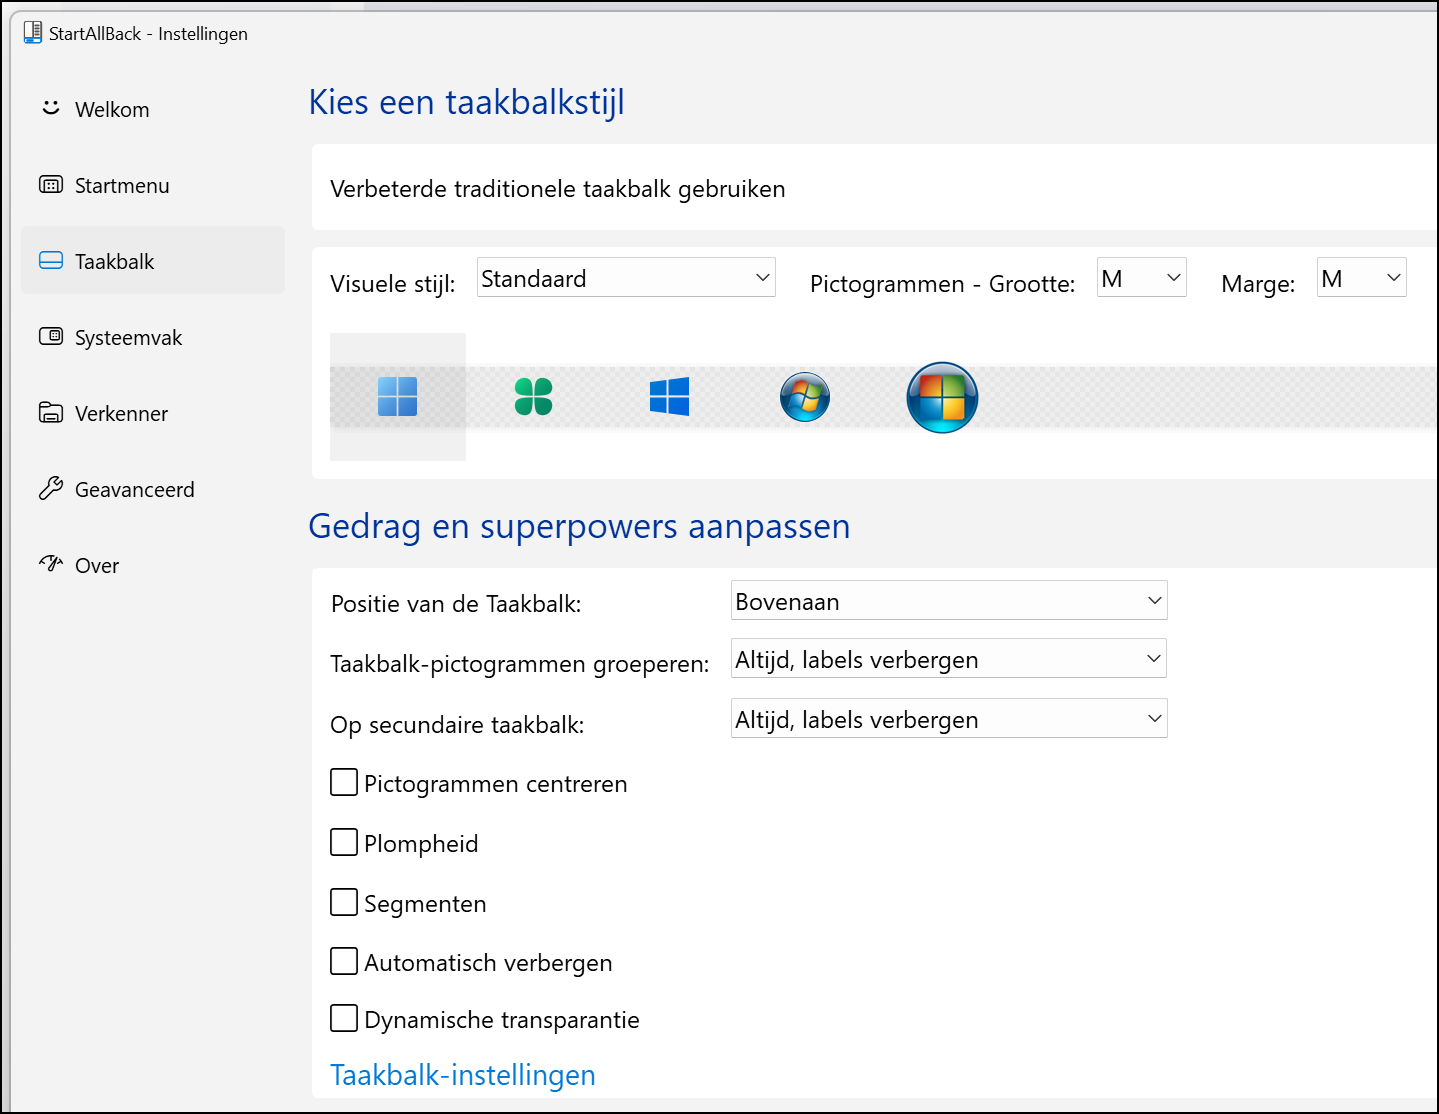1439x1114 pixels.
Task: Open the Taakbalk-instellingen link
Action: 463,1075
